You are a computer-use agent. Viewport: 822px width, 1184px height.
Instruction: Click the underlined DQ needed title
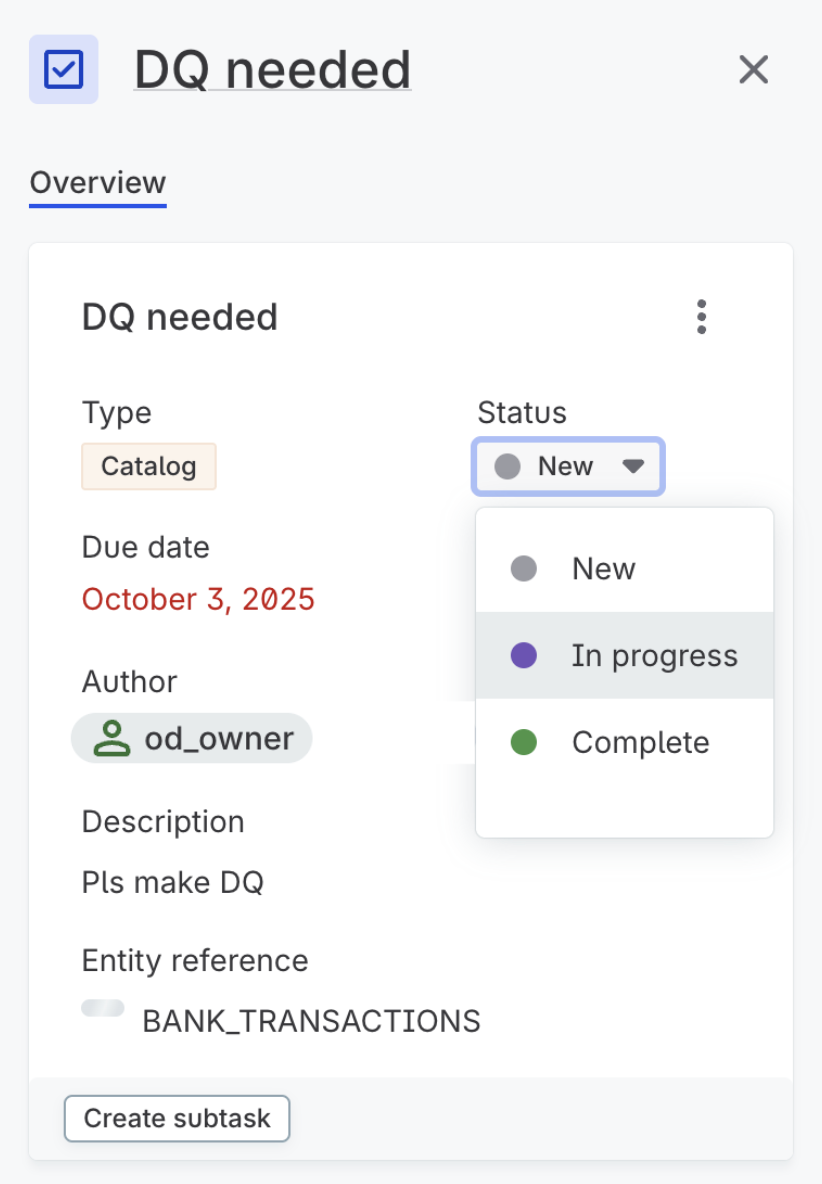(x=273, y=69)
